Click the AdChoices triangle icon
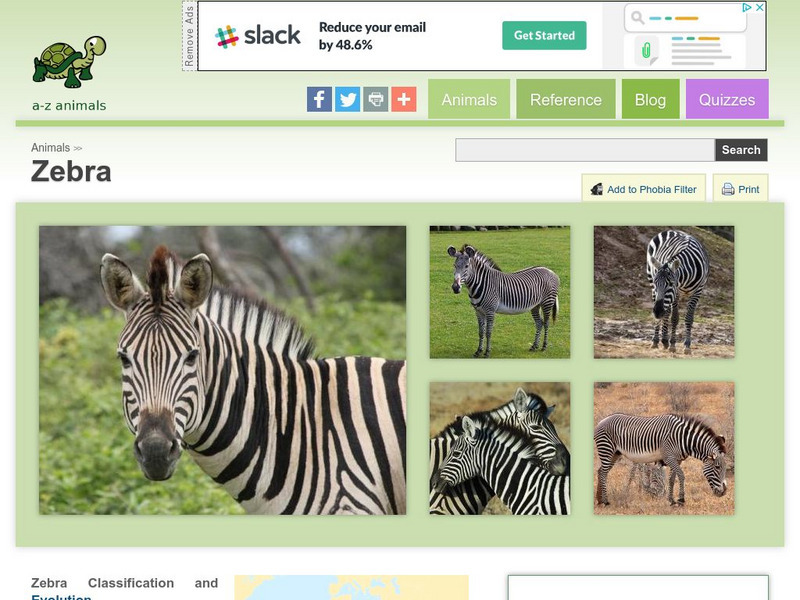 point(747,7)
